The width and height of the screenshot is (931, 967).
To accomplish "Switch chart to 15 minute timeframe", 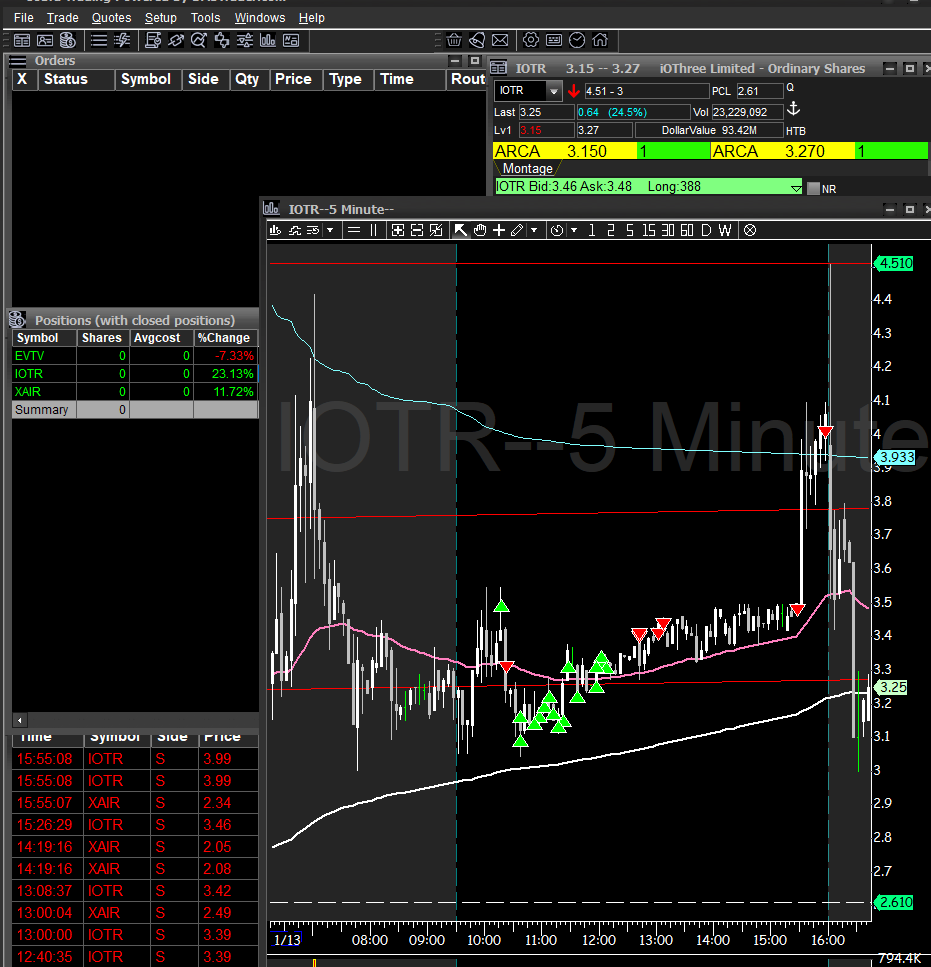I will (649, 231).
